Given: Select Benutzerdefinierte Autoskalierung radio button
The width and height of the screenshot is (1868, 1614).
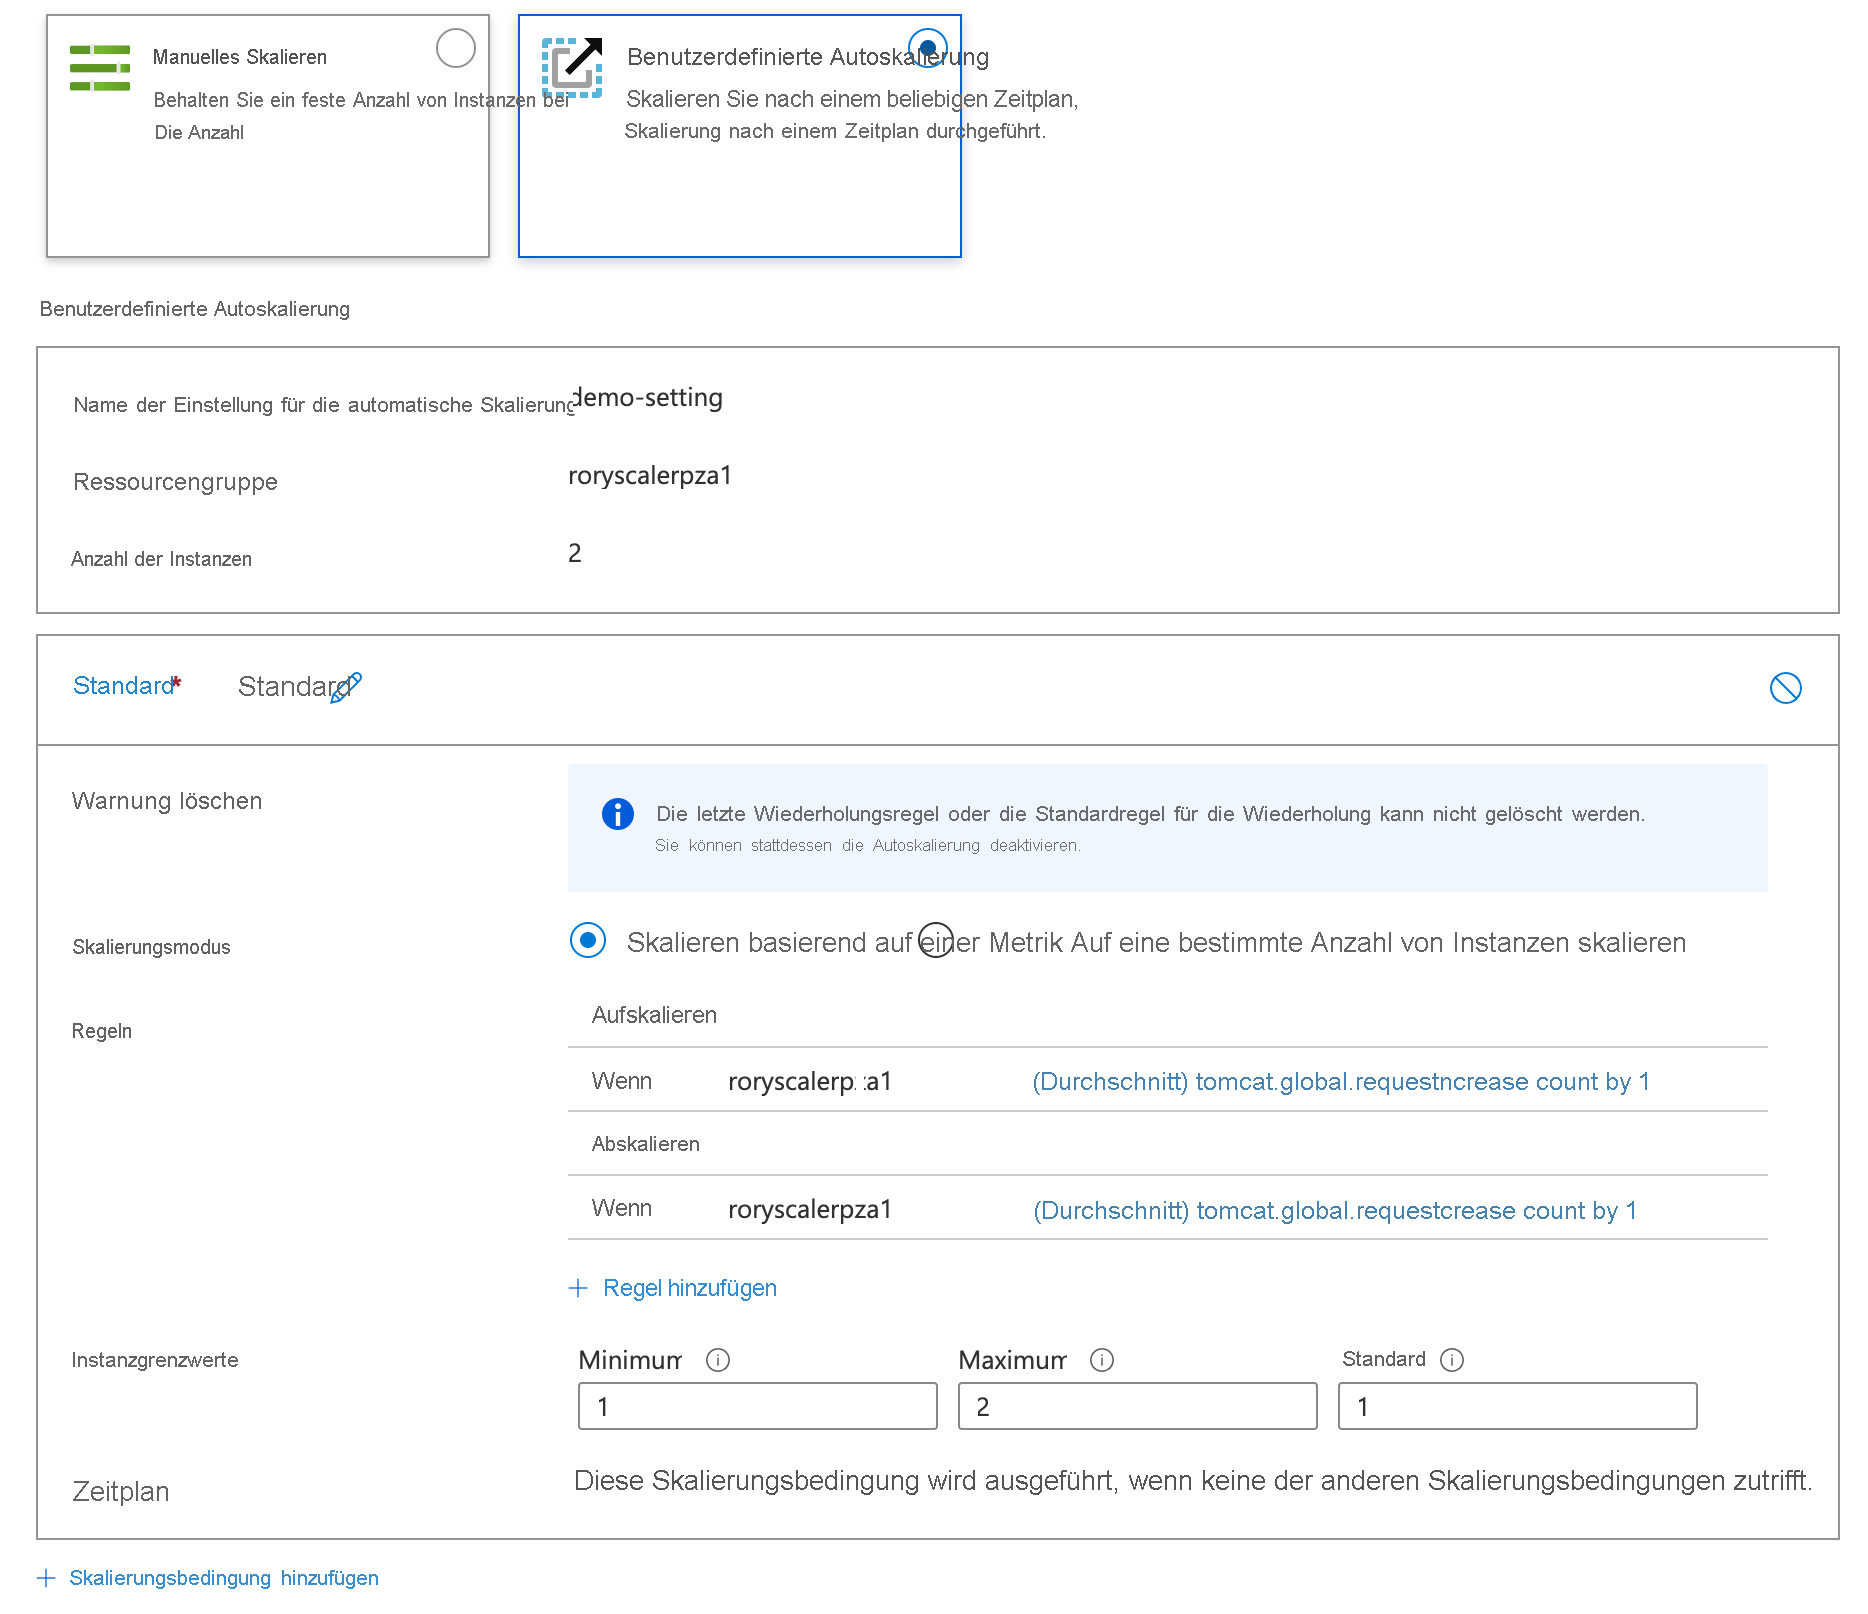Looking at the screenshot, I should click(x=927, y=48).
